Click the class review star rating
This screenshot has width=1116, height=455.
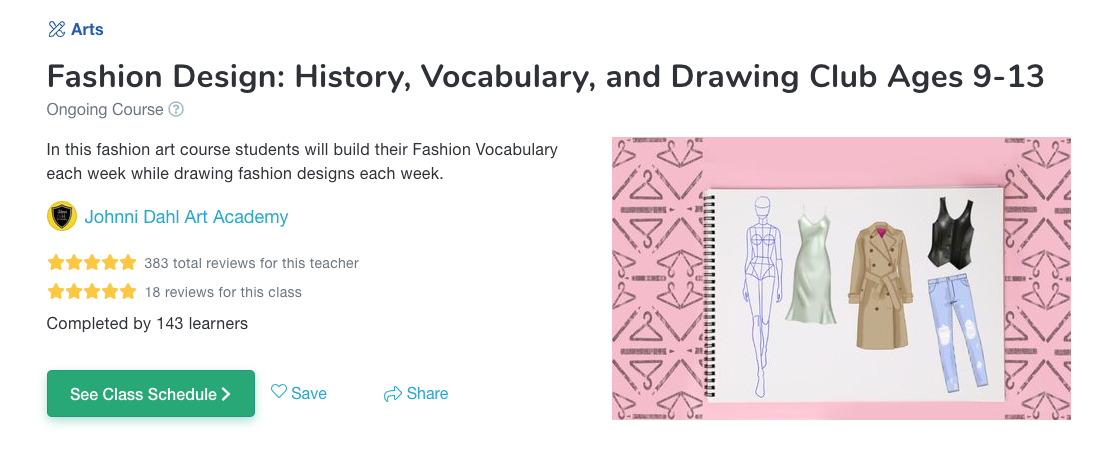(91, 292)
